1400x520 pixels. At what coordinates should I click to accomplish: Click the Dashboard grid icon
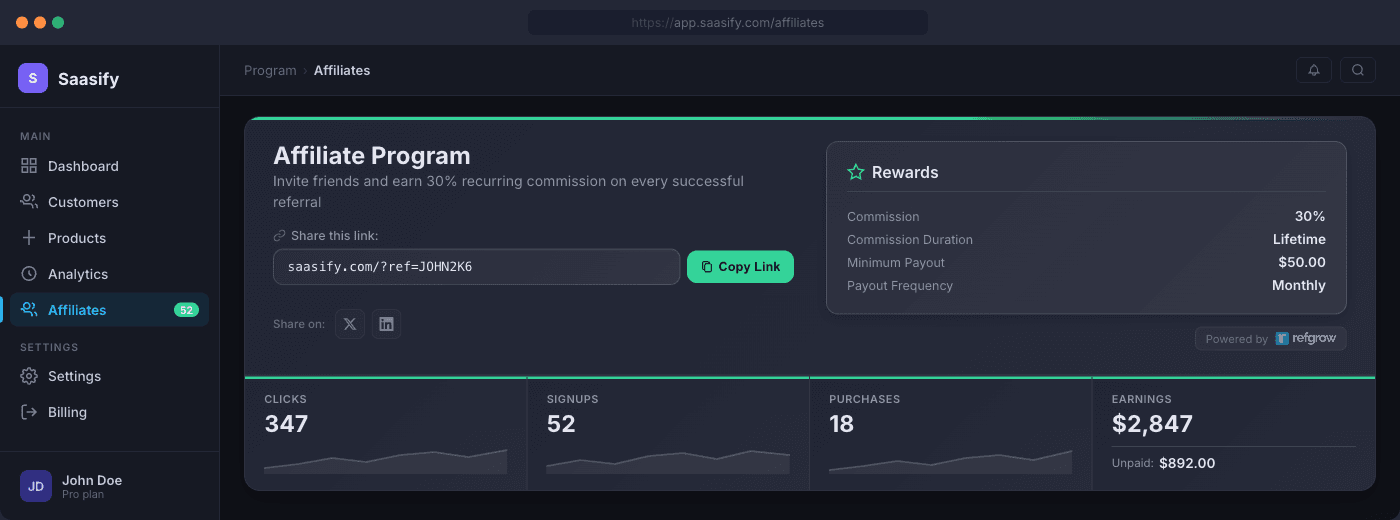(x=29, y=166)
